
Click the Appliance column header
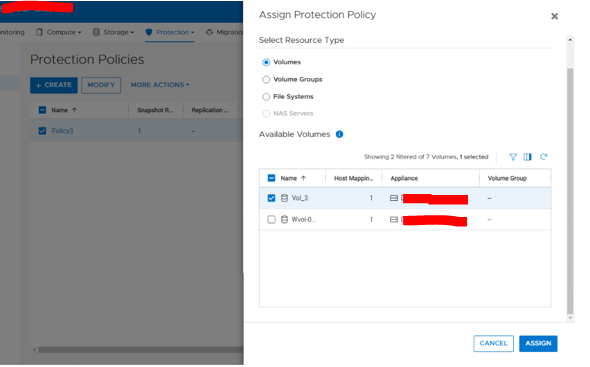click(430, 178)
